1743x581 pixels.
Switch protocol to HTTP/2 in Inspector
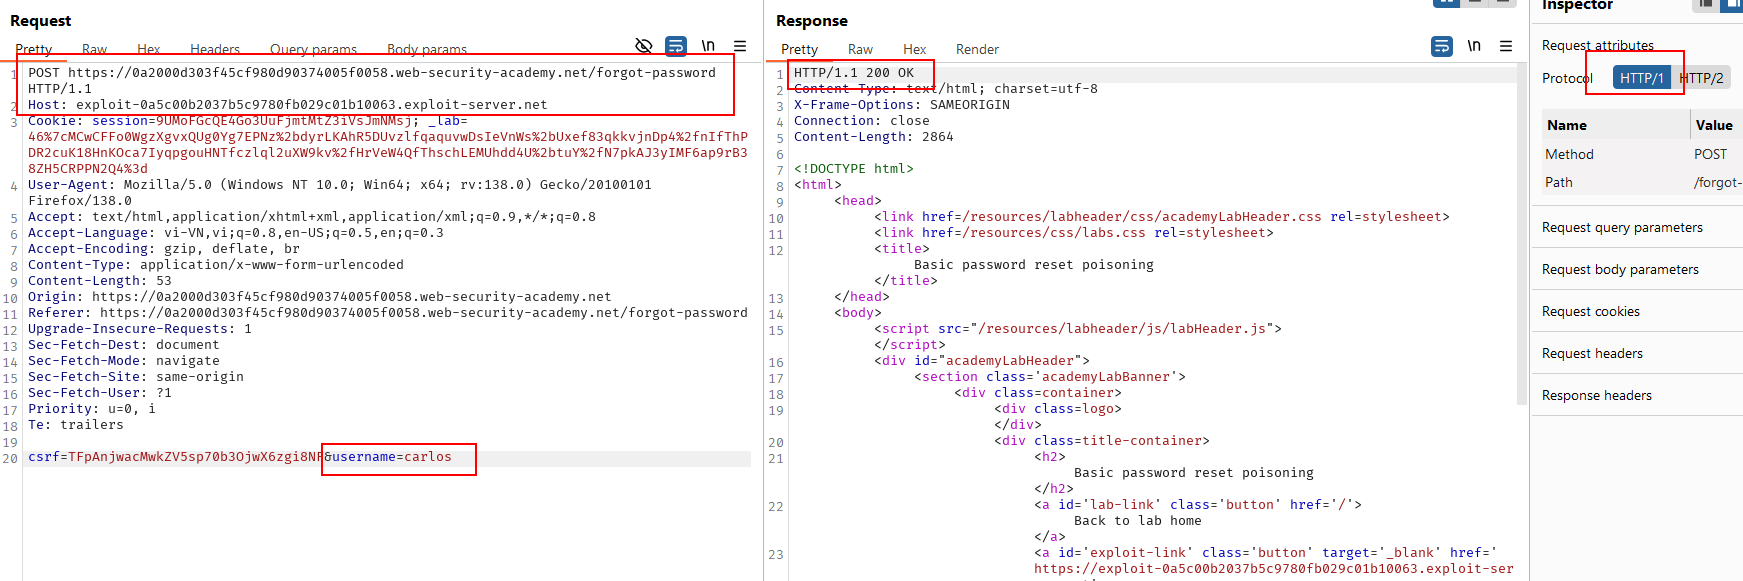(1701, 78)
